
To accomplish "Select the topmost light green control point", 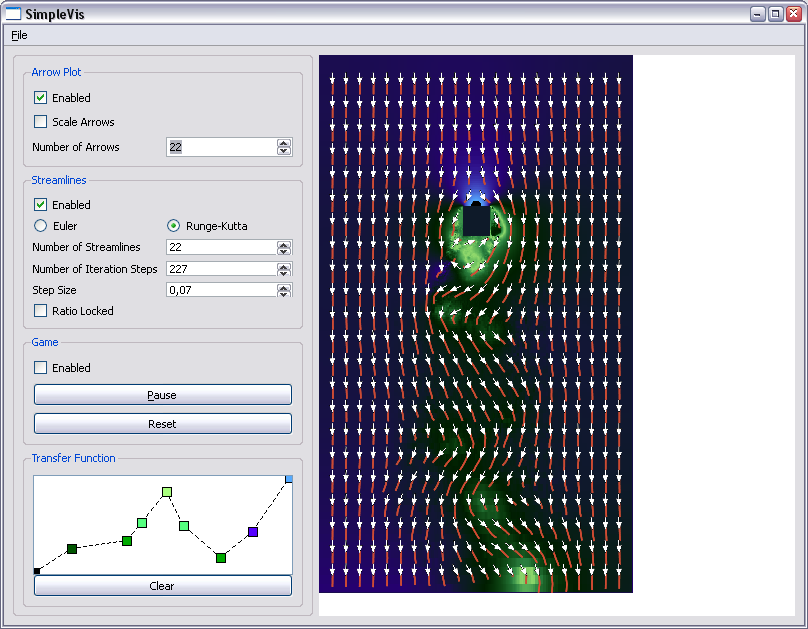I will [167, 492].
